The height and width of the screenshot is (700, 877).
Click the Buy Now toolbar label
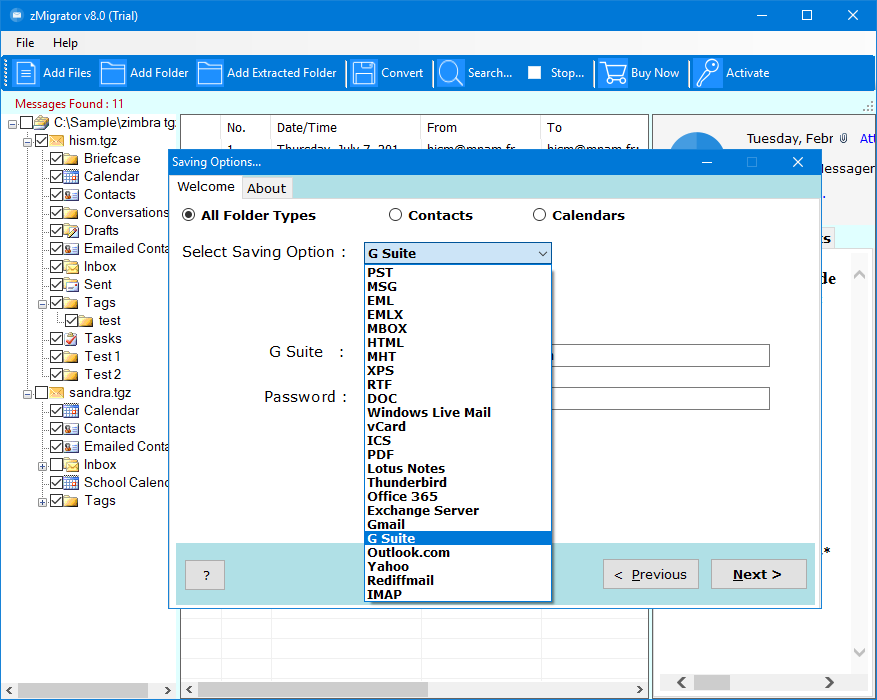pyautogui.click(x=655, y=73)
